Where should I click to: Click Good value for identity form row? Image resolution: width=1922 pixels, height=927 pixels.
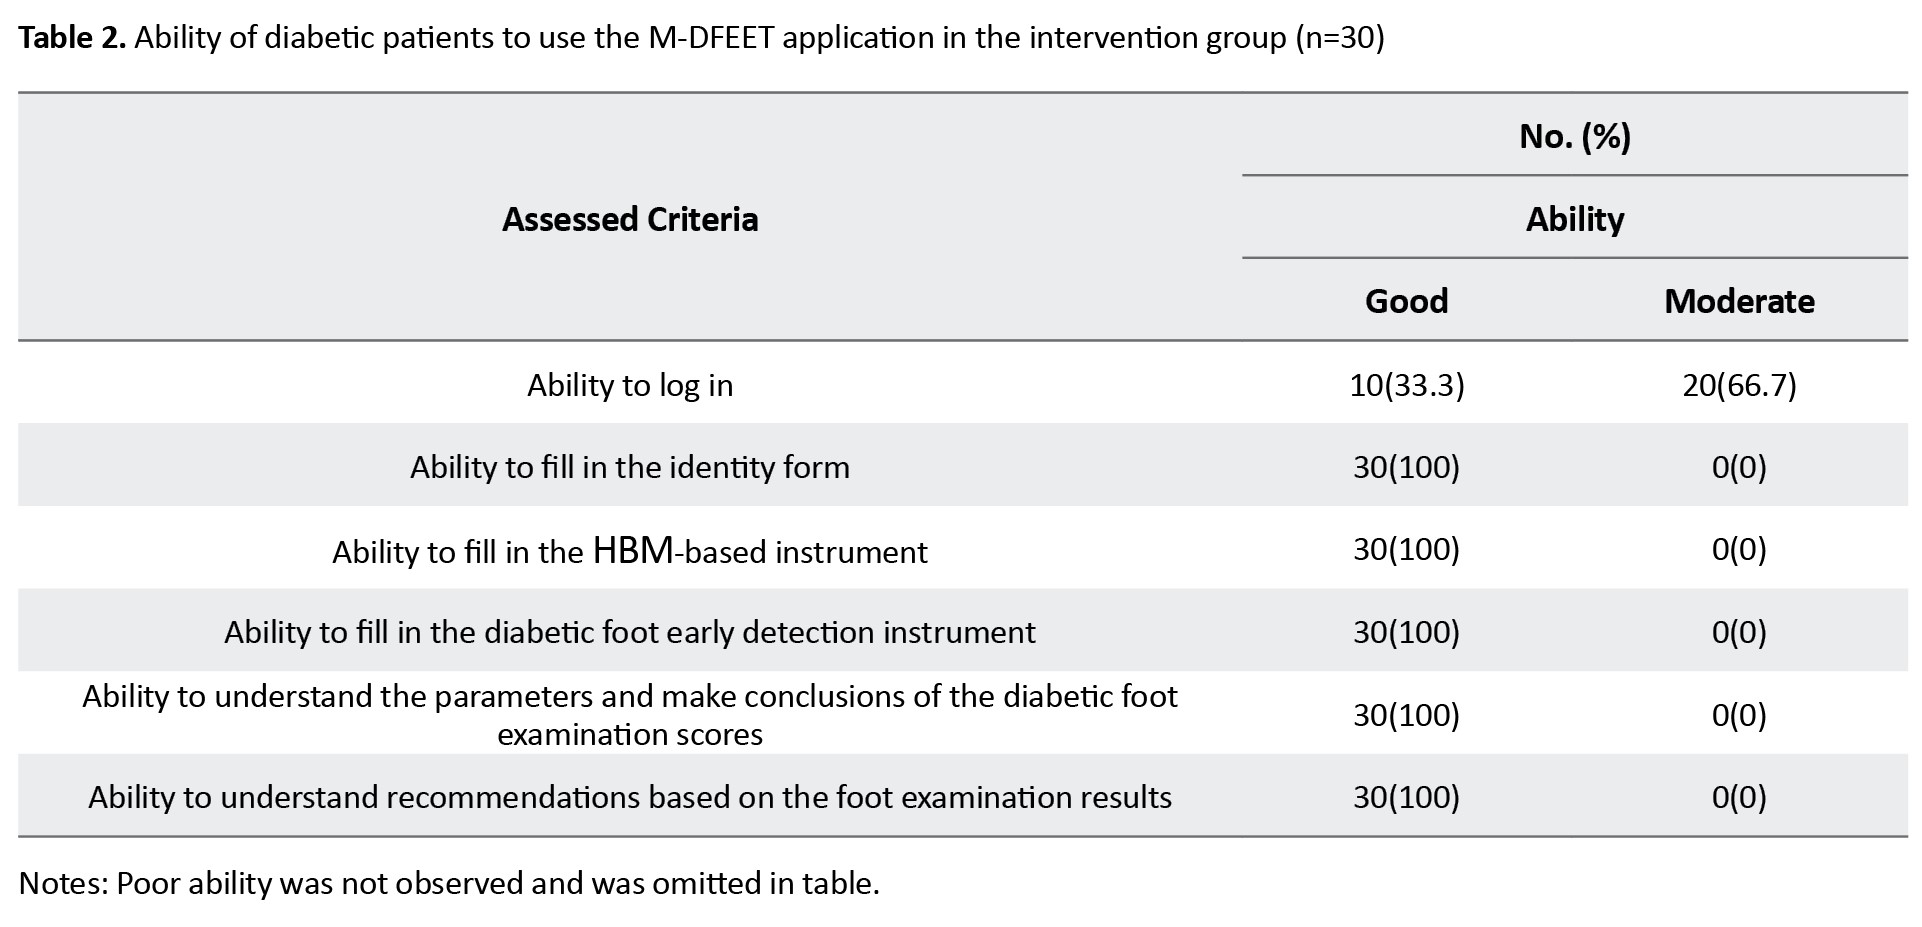pos(1406,467)
